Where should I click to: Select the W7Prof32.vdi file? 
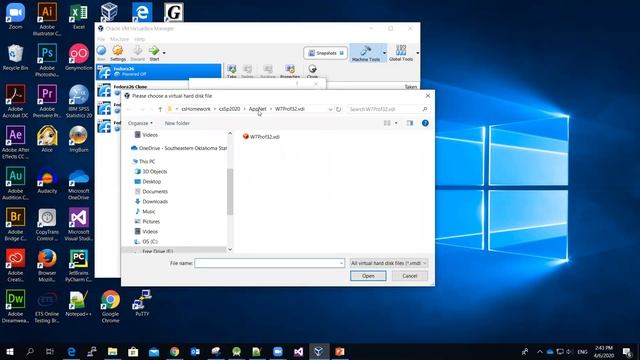261,137
